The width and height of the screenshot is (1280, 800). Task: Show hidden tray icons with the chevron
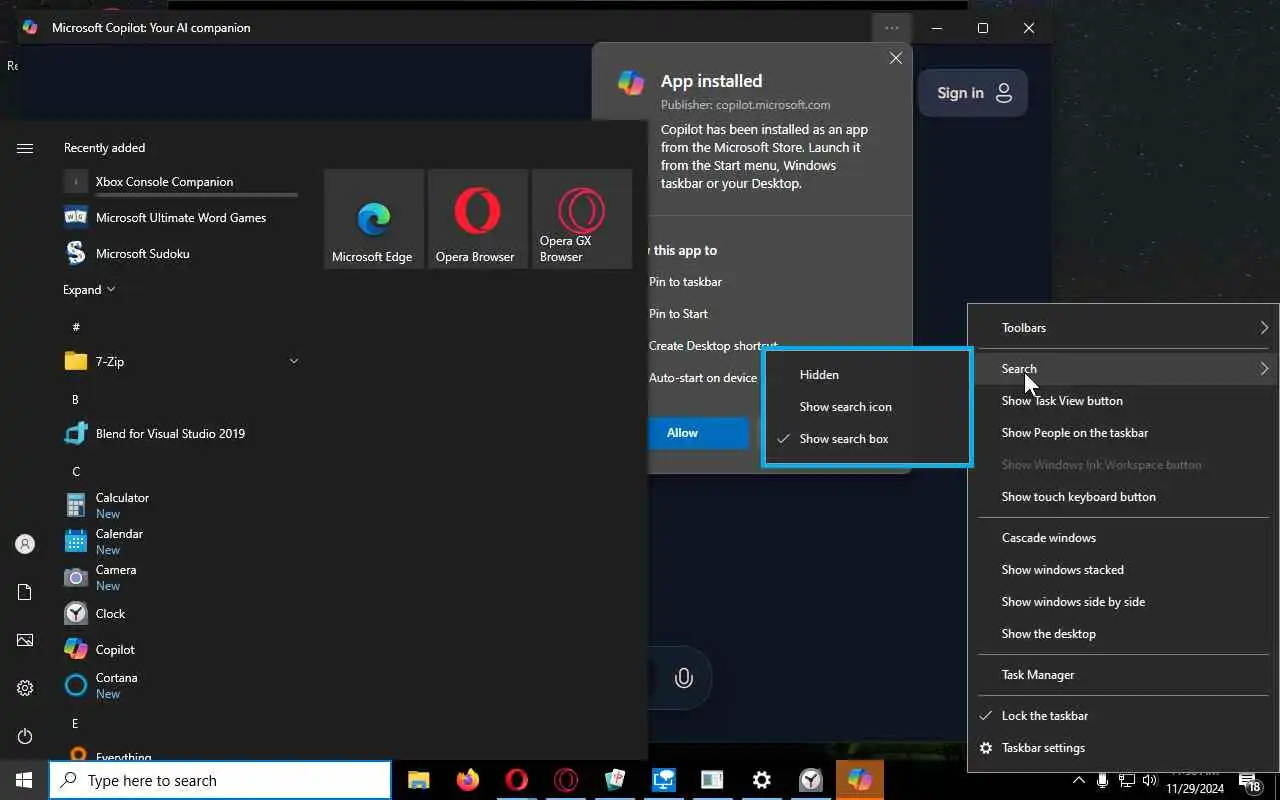click(x=1078, y=780)
